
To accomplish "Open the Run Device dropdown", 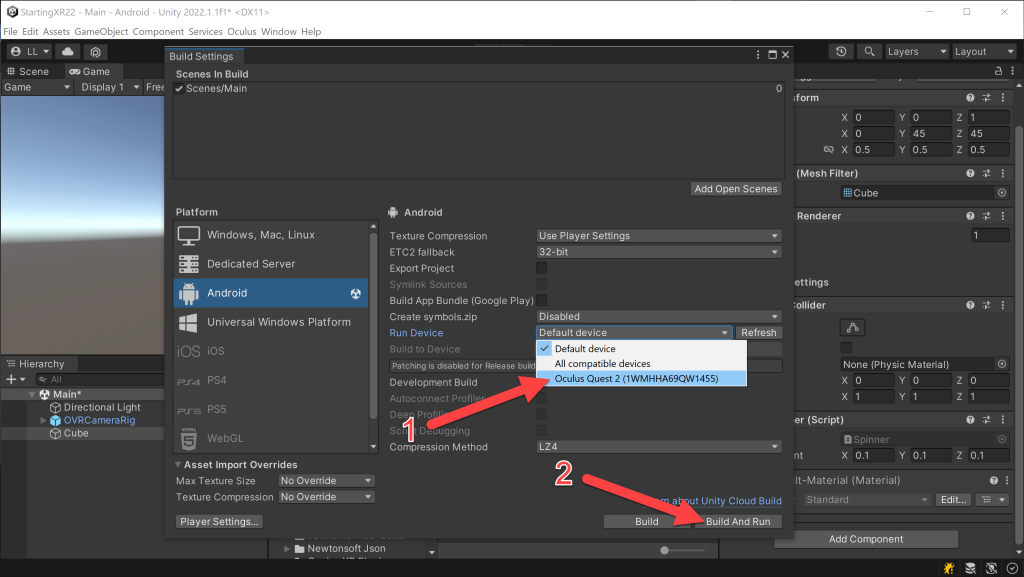I will pyautogui.click(x=633, y=333).
